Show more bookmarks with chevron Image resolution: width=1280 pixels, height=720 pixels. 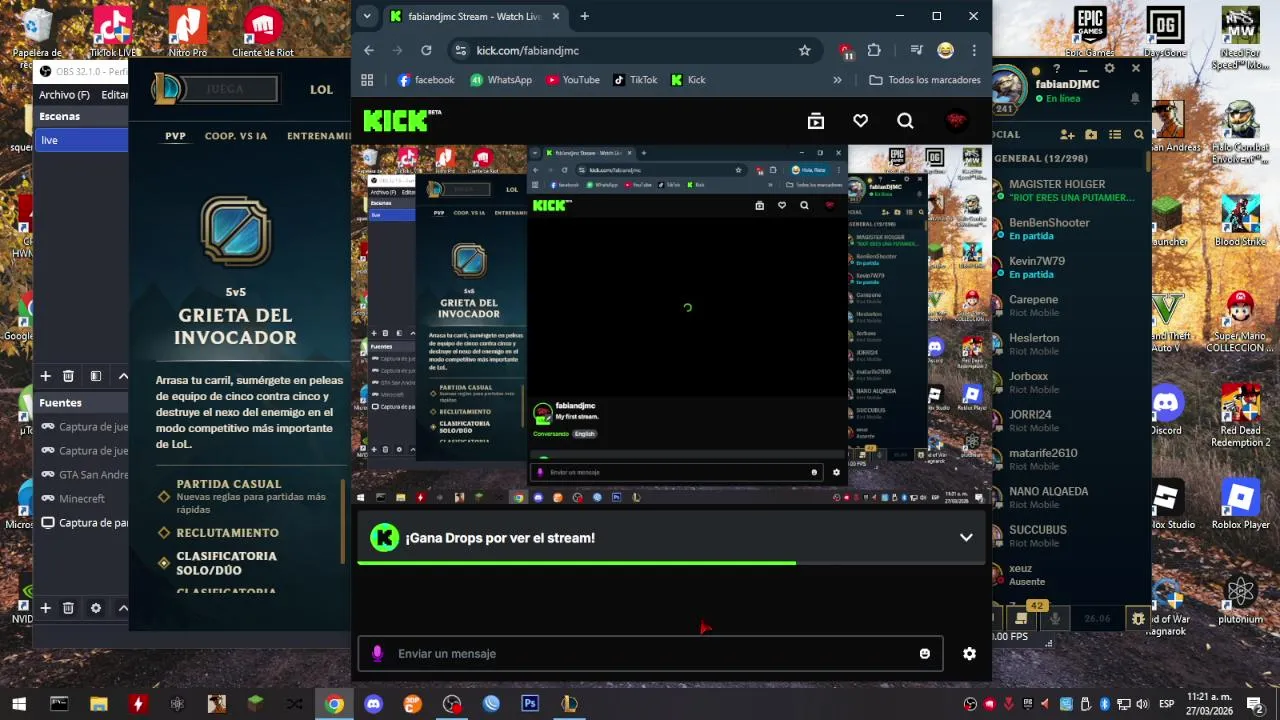837,80
